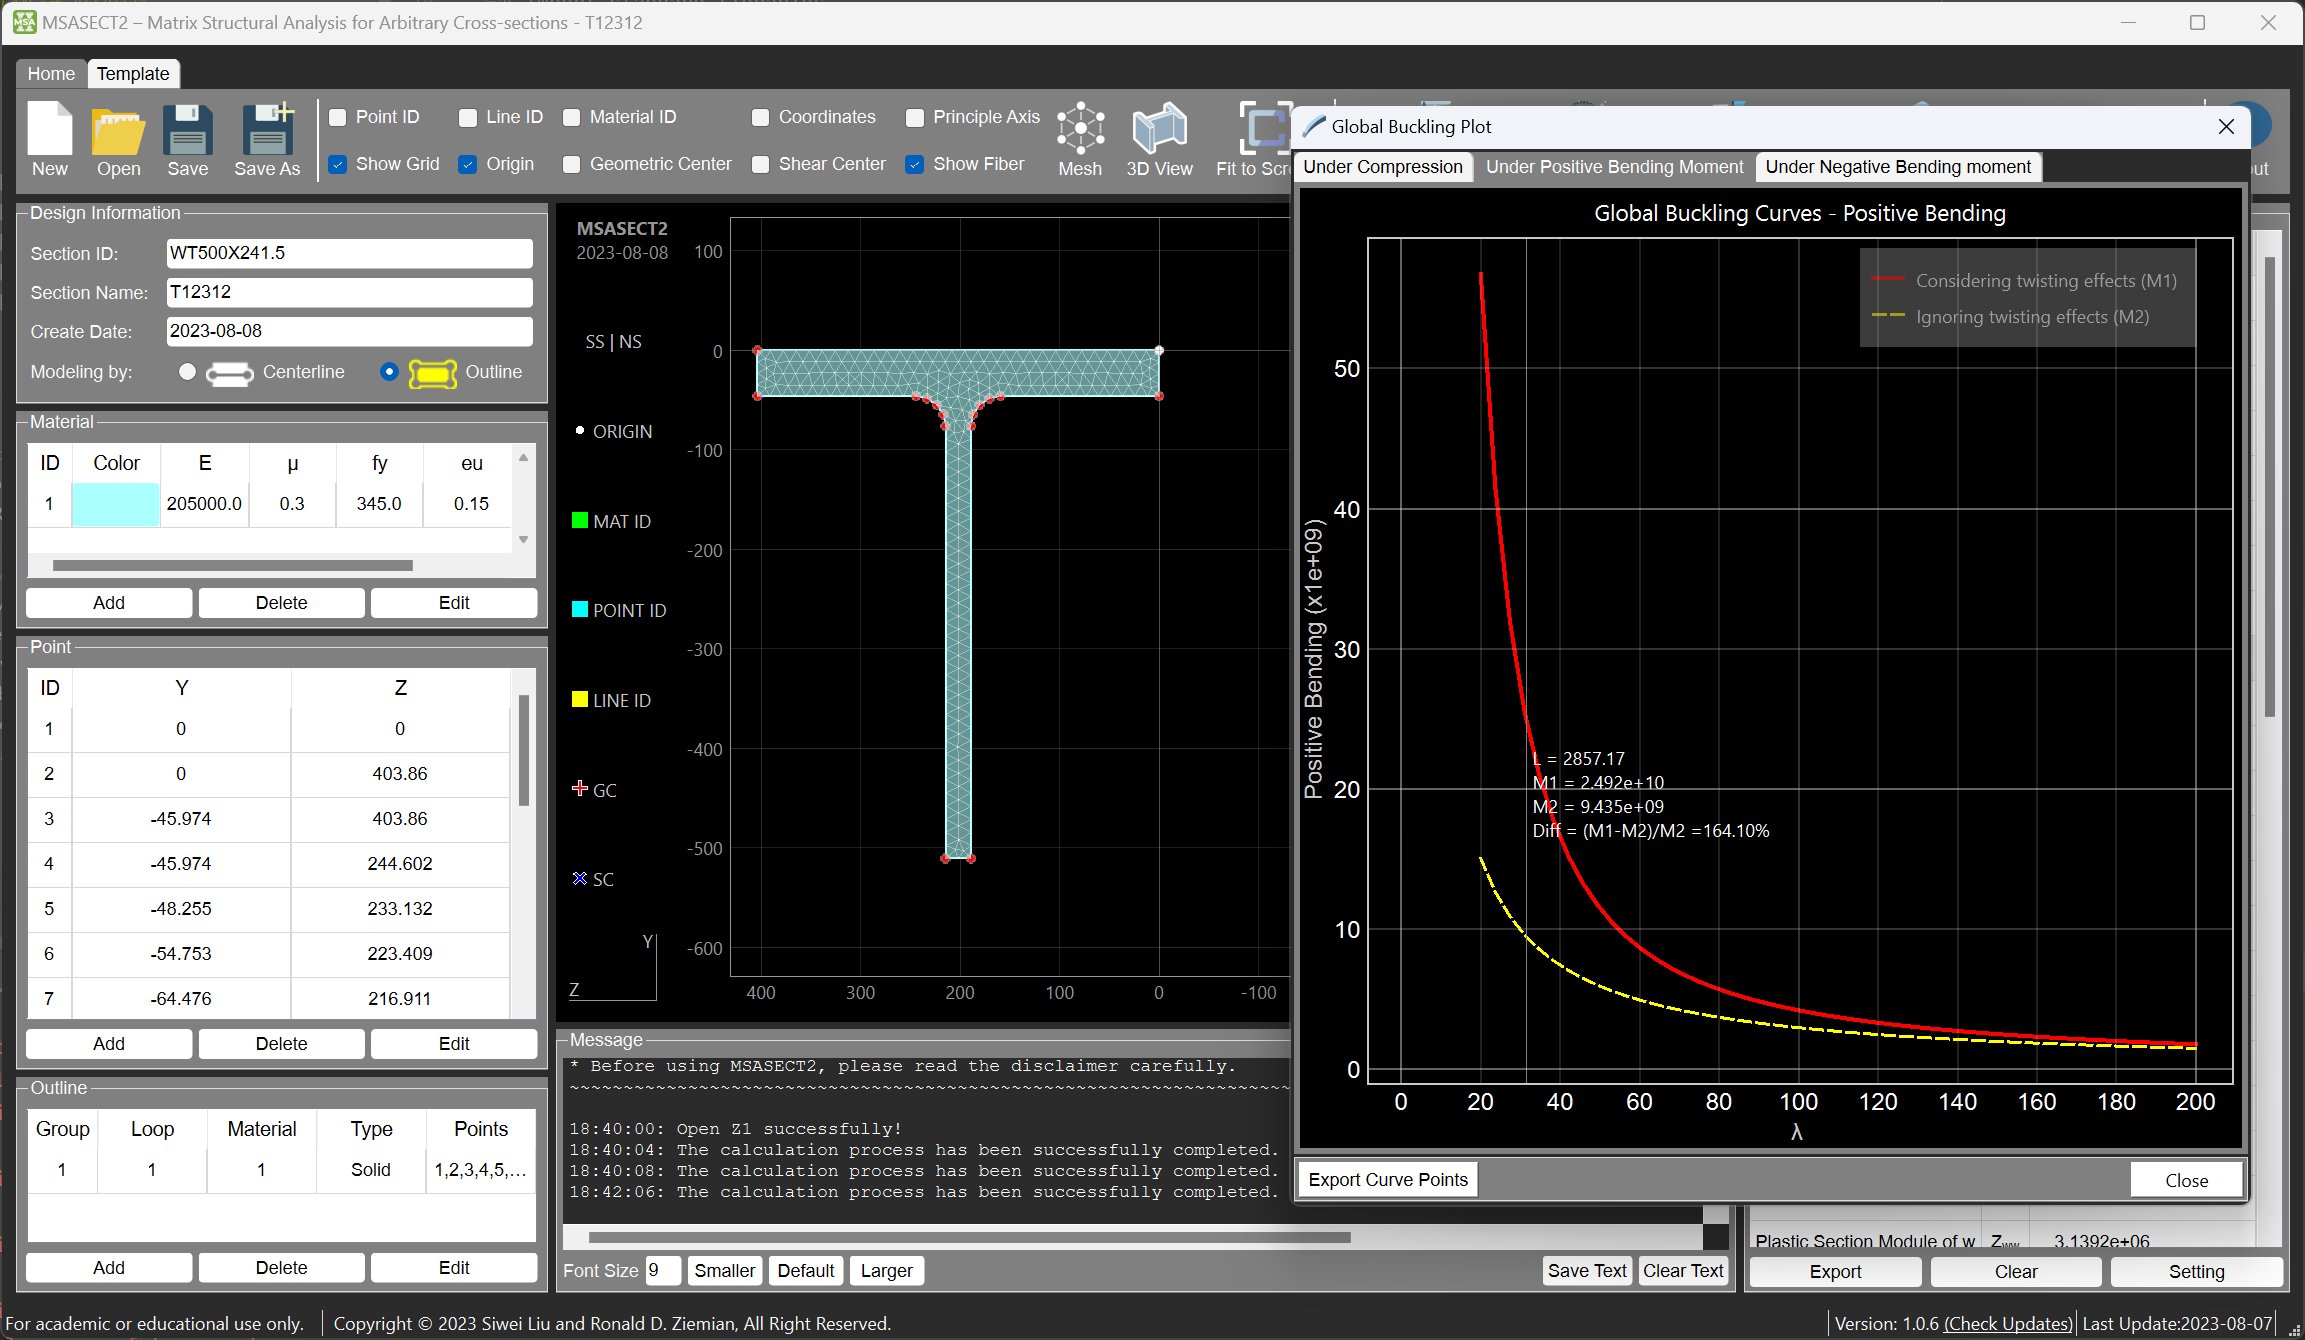Click the yellow LINE ID legend marker
The width and height of the screenshot is (2305, 1340).
579,699
